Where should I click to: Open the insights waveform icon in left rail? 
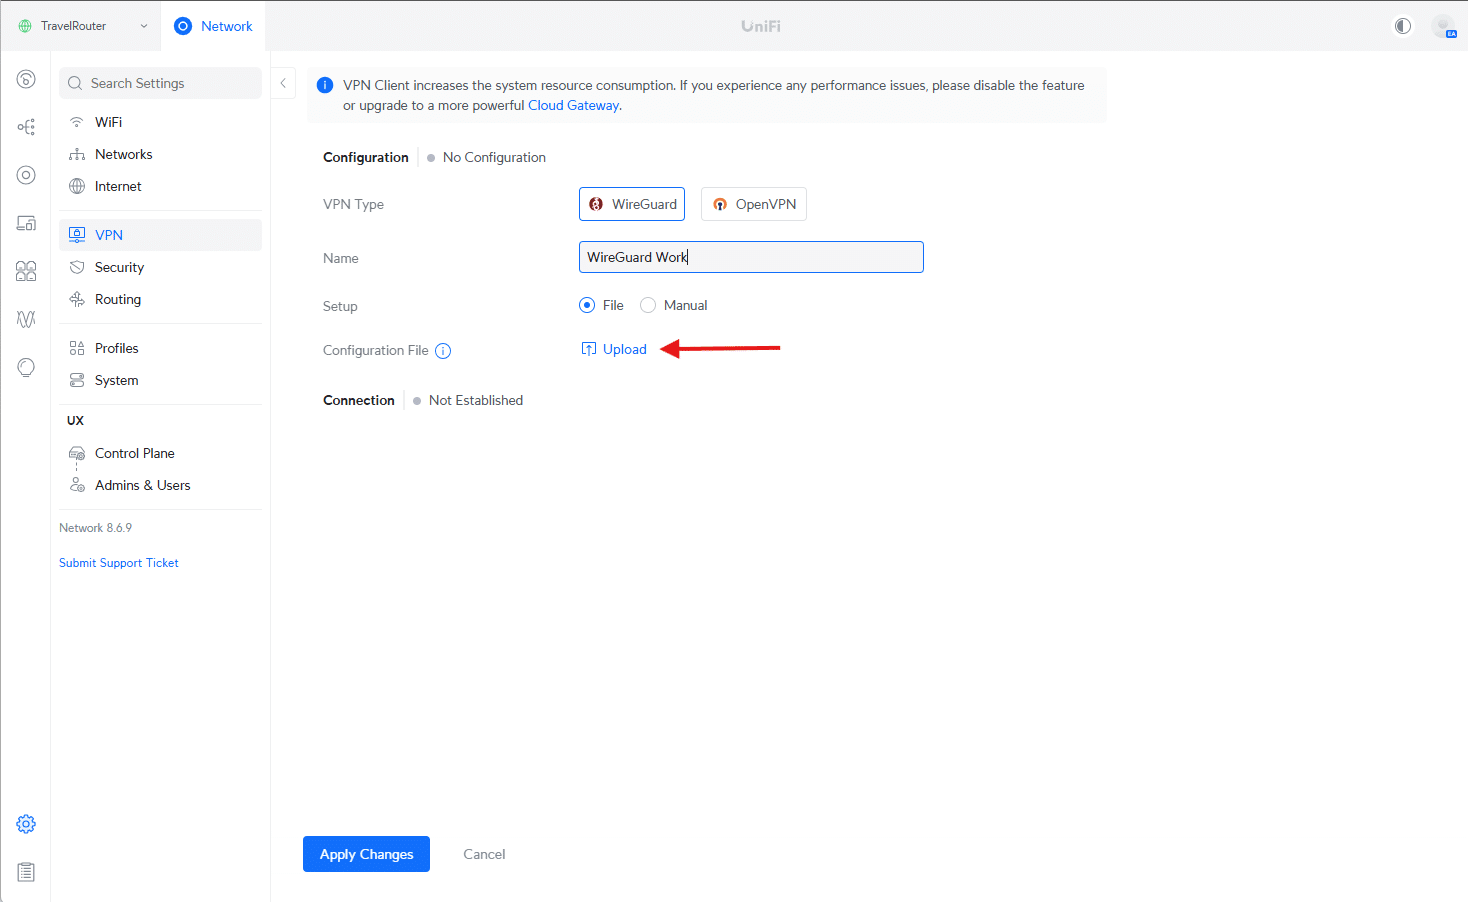coord(26,319)
